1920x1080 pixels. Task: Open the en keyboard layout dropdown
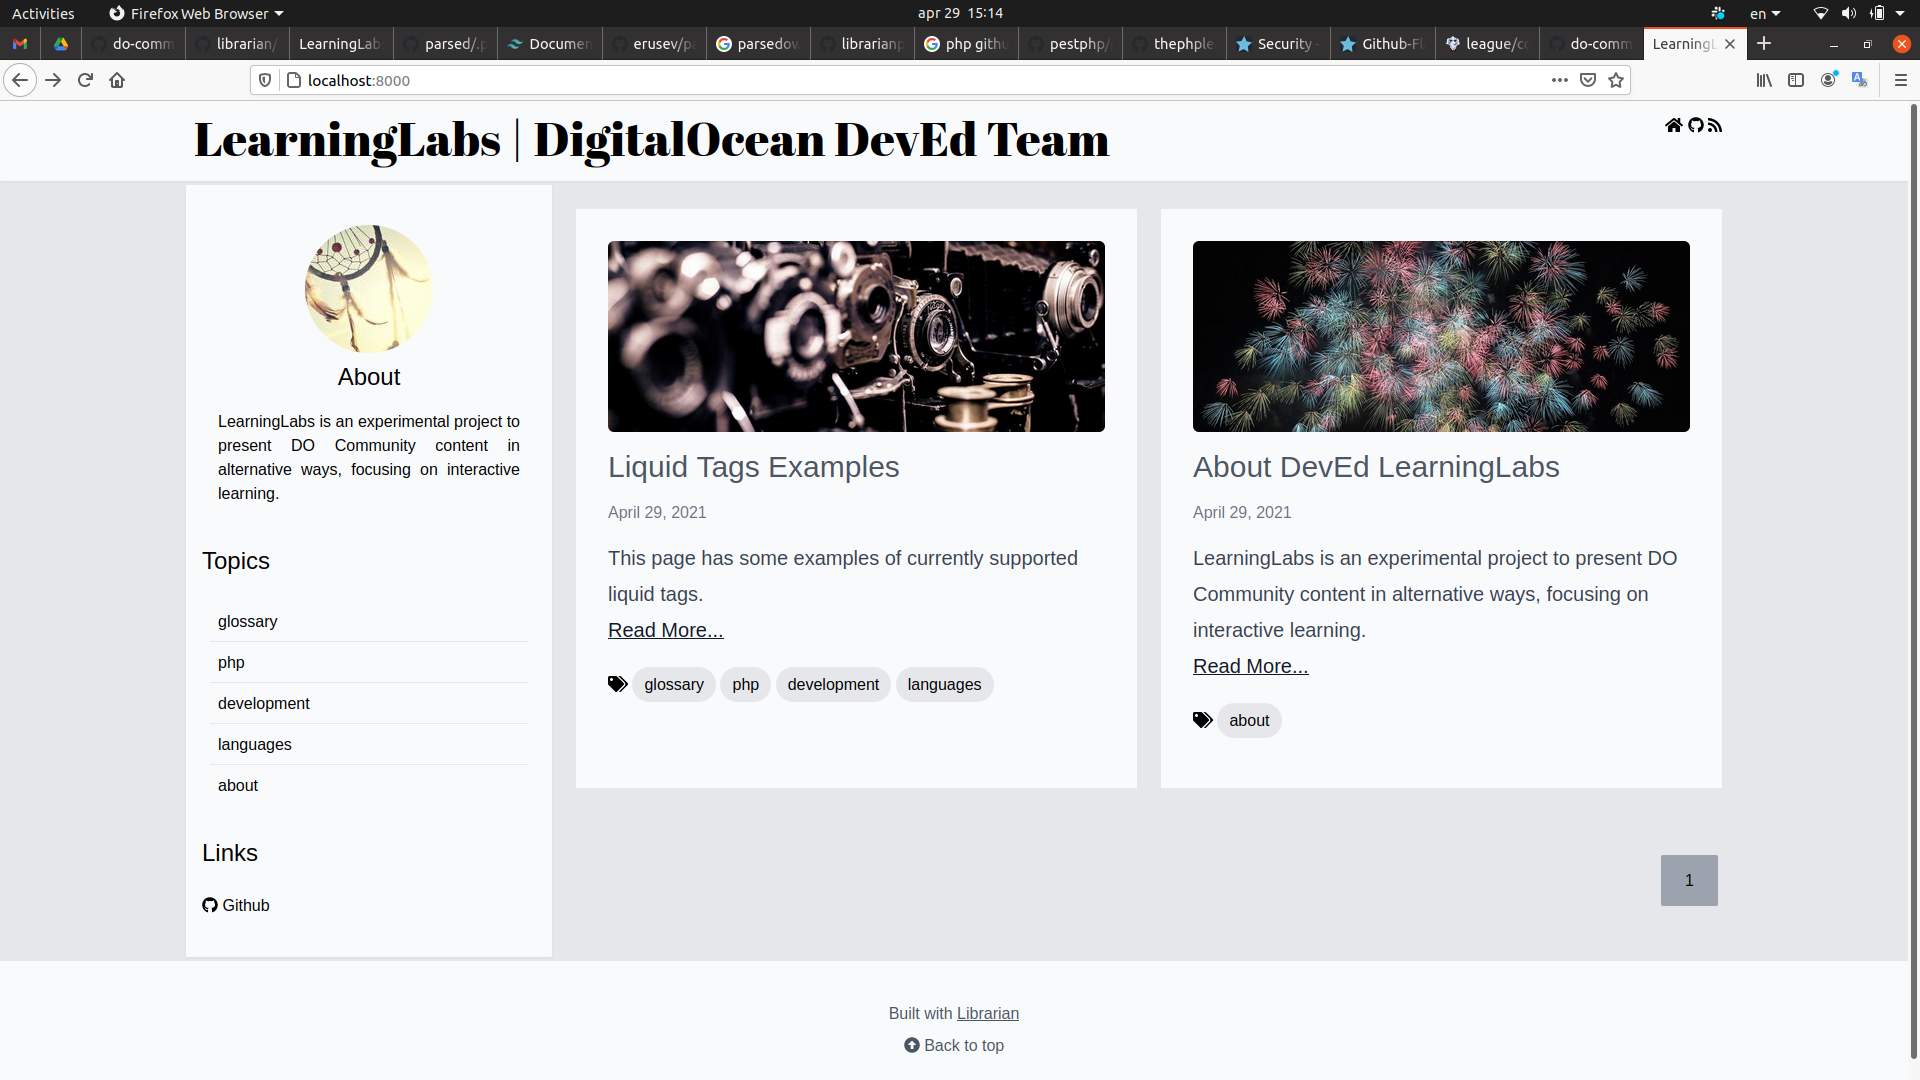point(1765,13)
